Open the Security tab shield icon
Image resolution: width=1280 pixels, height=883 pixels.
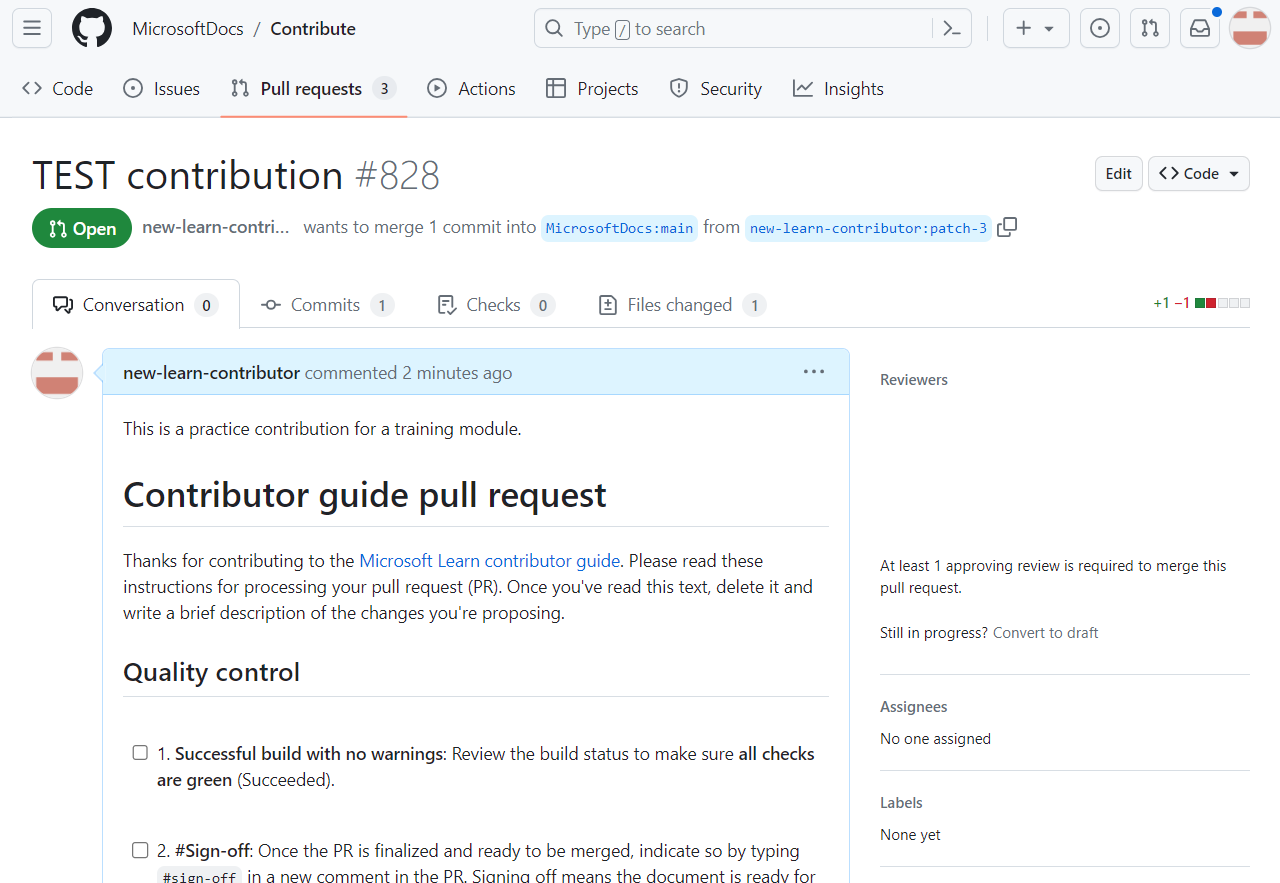[681, 88]
